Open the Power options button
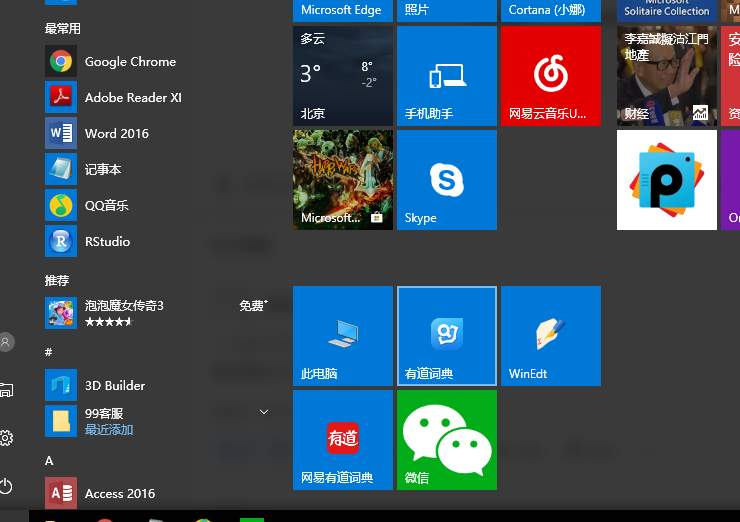This screenshot has height=522, width=740. coord(6,486)
